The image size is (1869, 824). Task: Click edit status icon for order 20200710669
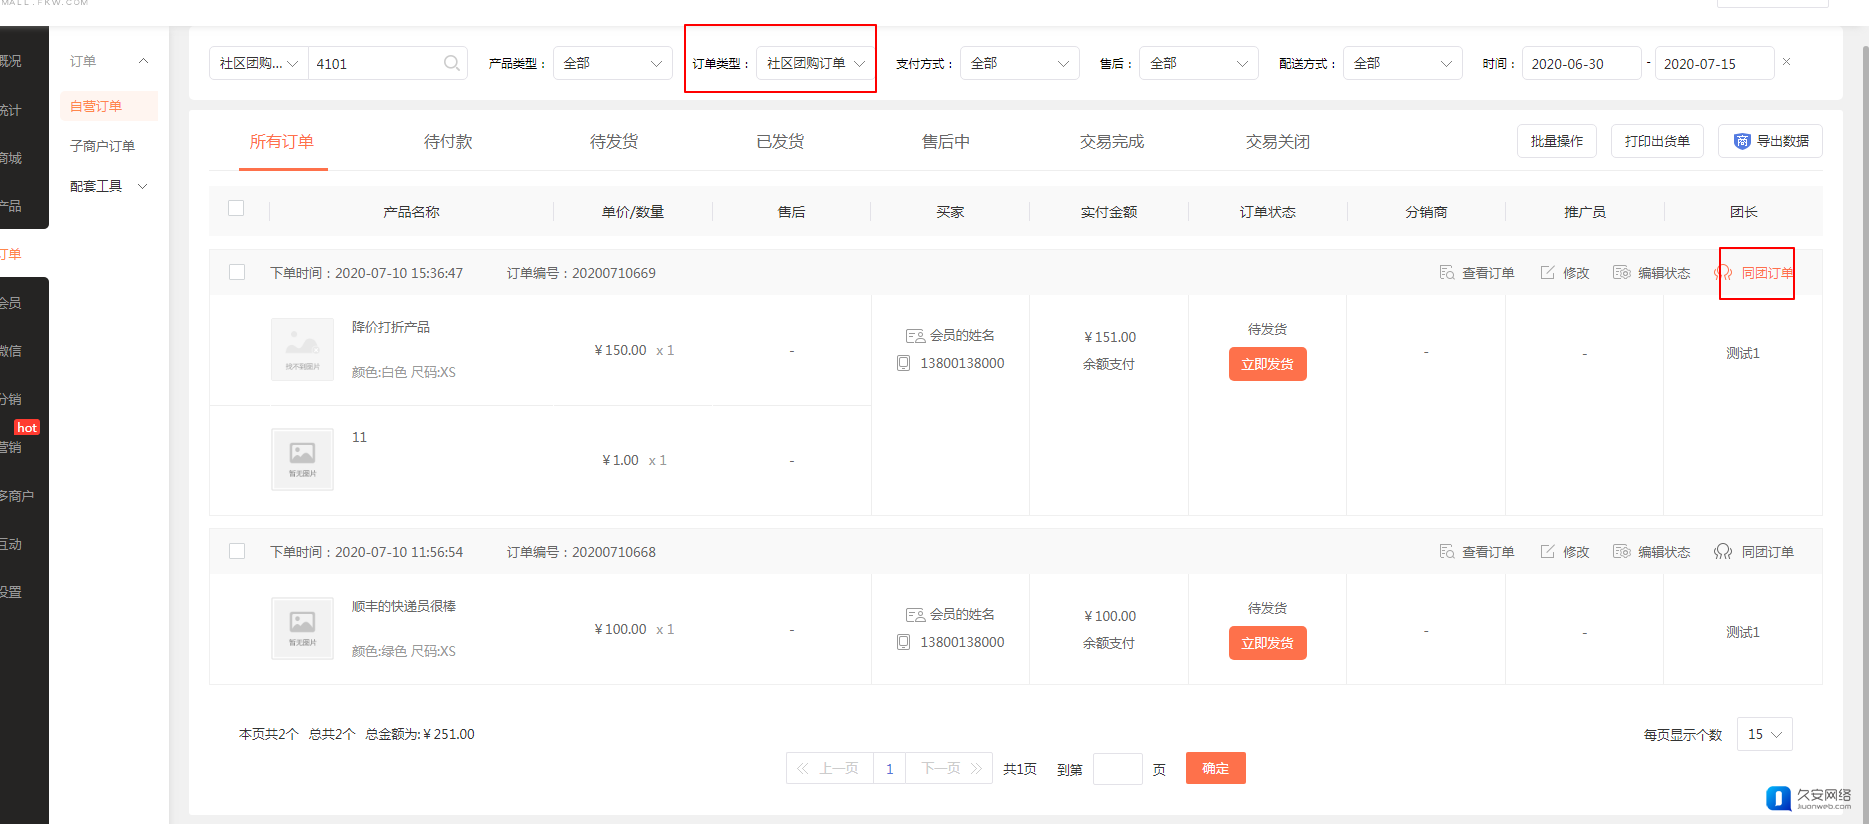click(1622, 272)
